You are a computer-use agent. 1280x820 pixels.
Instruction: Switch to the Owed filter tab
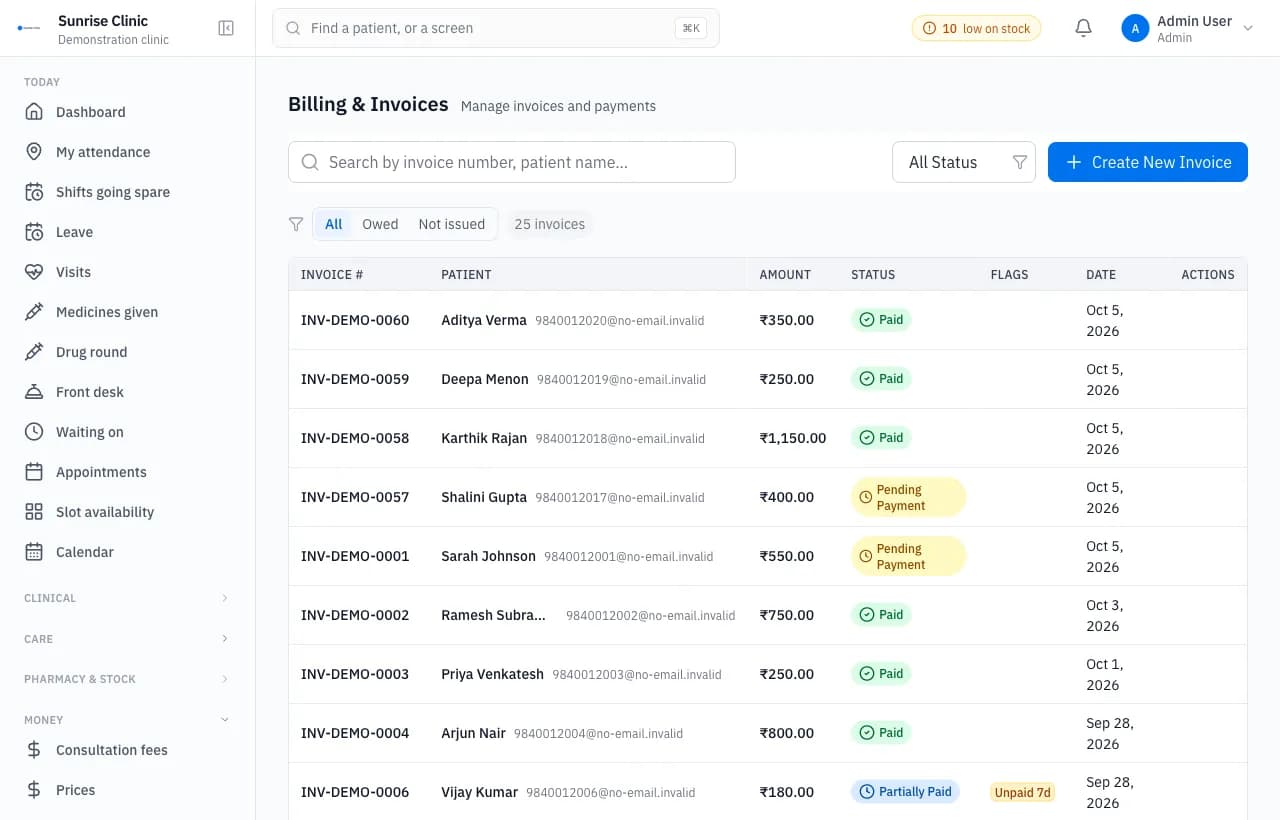[x=380, y=224]
